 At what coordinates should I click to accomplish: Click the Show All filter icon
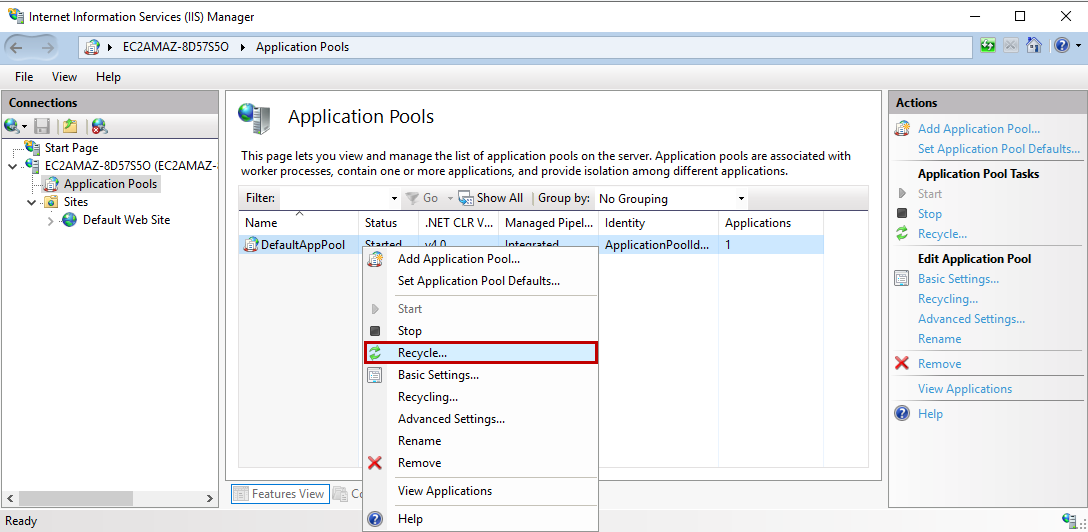pos(466,198)
